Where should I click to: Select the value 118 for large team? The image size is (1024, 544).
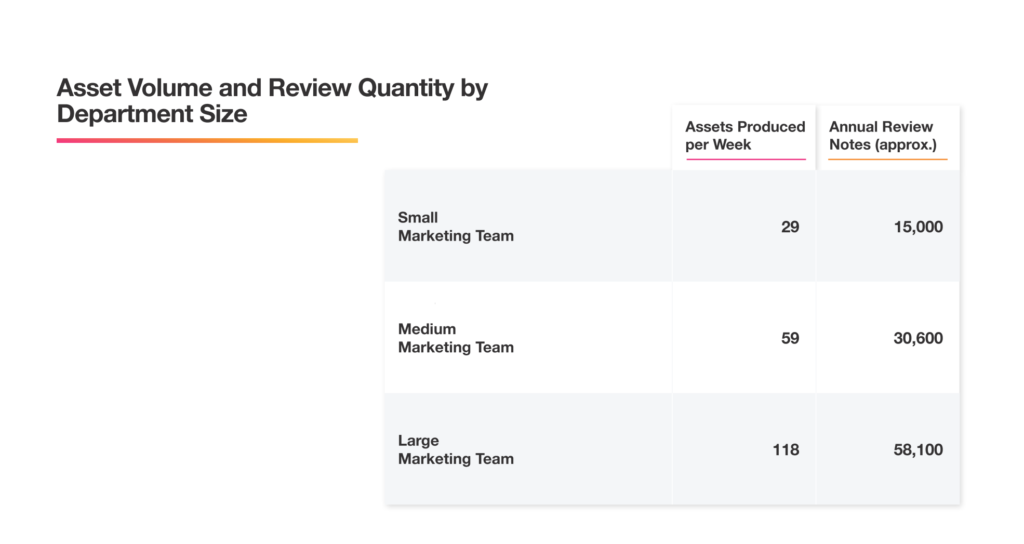point(786,450)
